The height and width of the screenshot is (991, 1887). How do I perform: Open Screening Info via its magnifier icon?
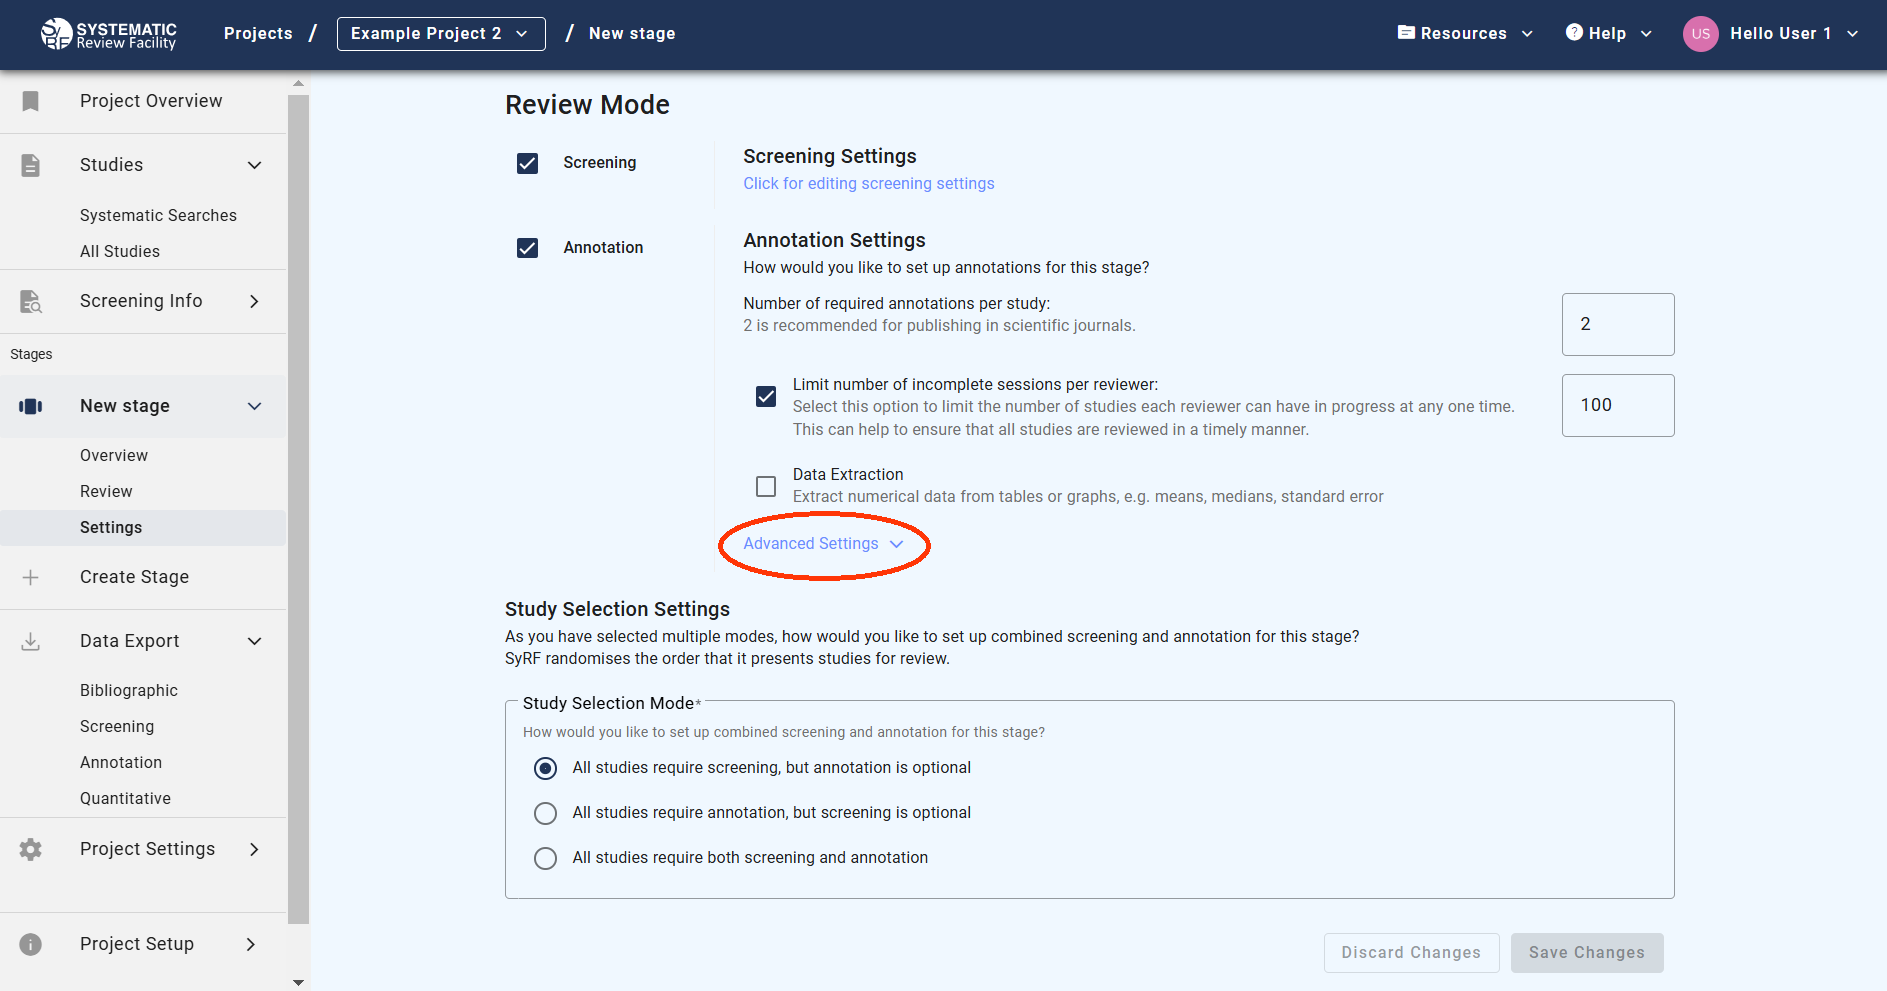[x=30, y=301]
